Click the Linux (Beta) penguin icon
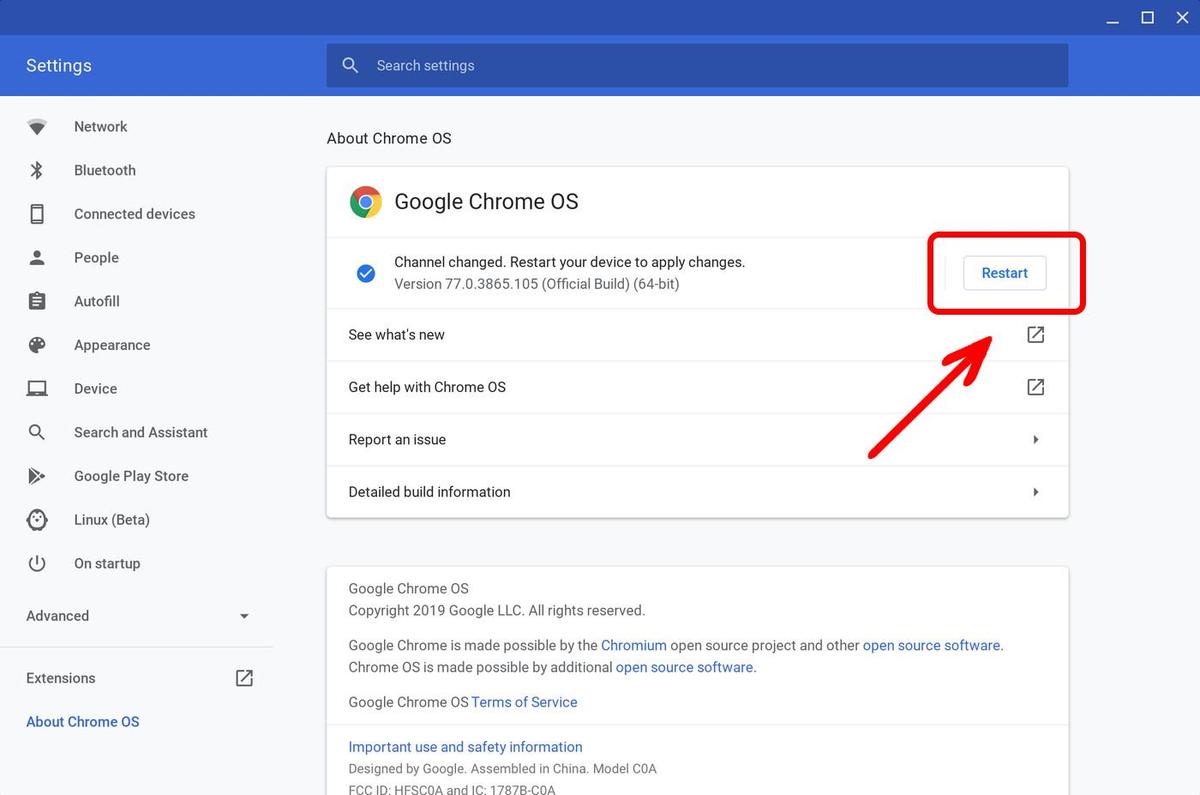This screenshot has height=795, width=1200. (37, 520)
